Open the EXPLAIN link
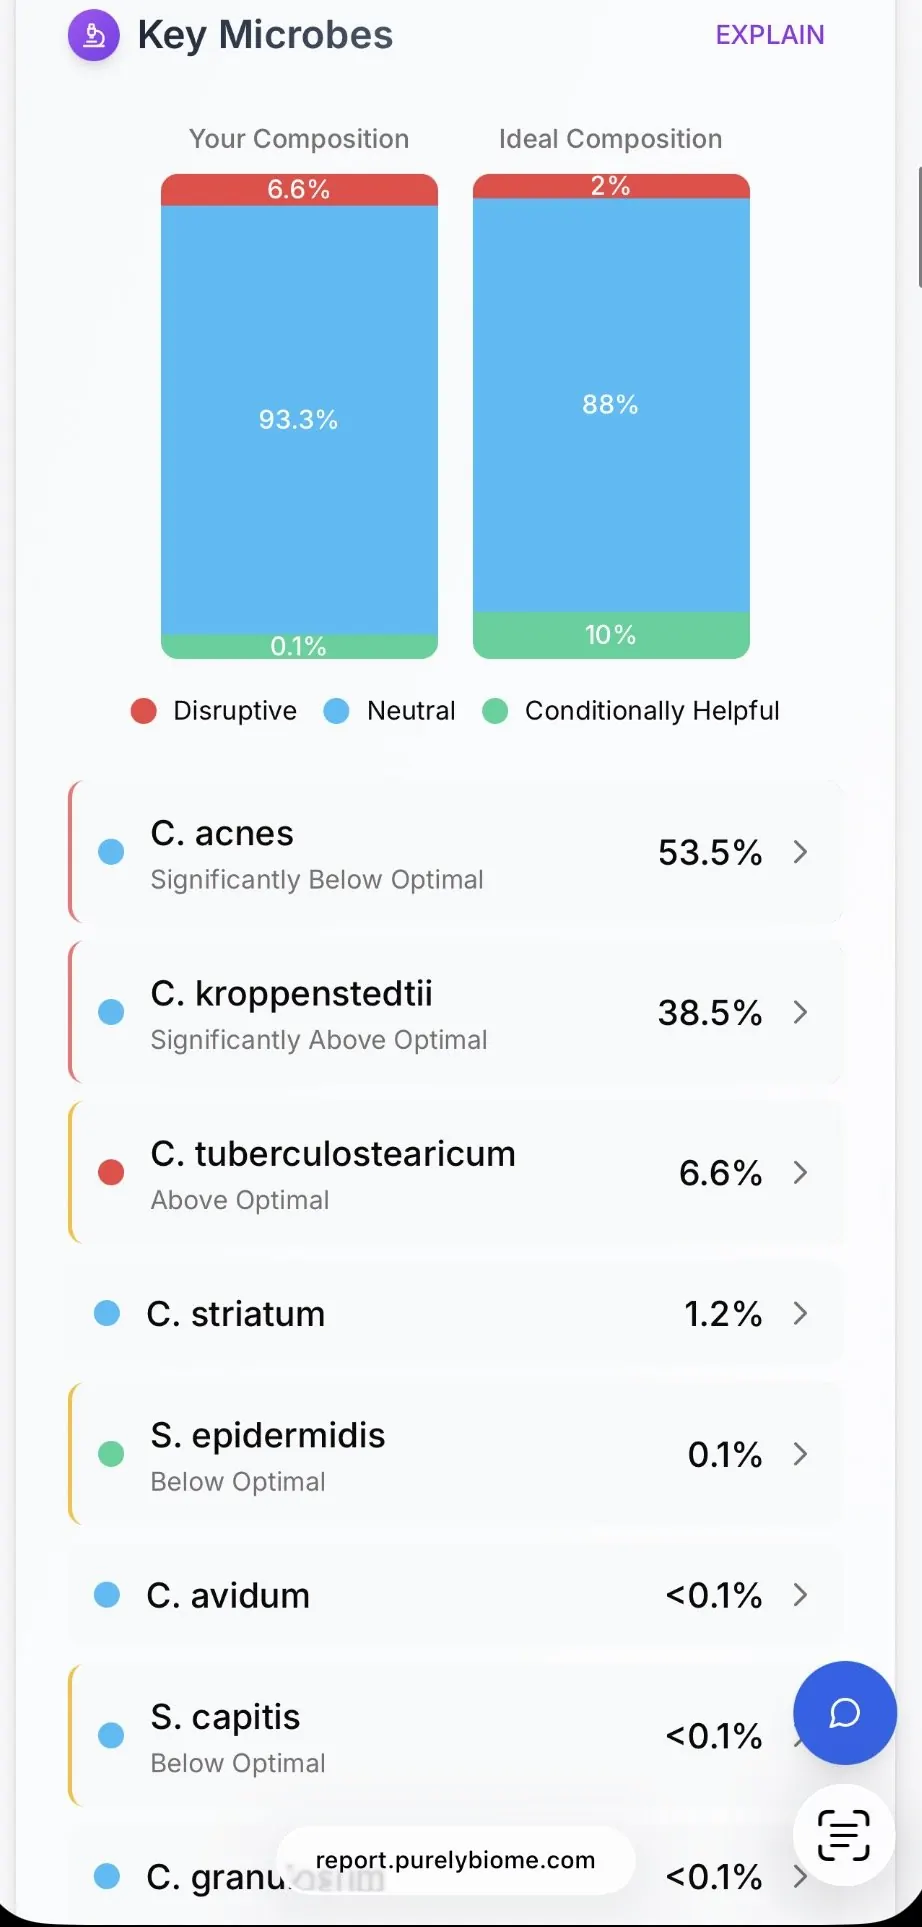The height and width of the screenshot is (1927, 922). [770, 35]
